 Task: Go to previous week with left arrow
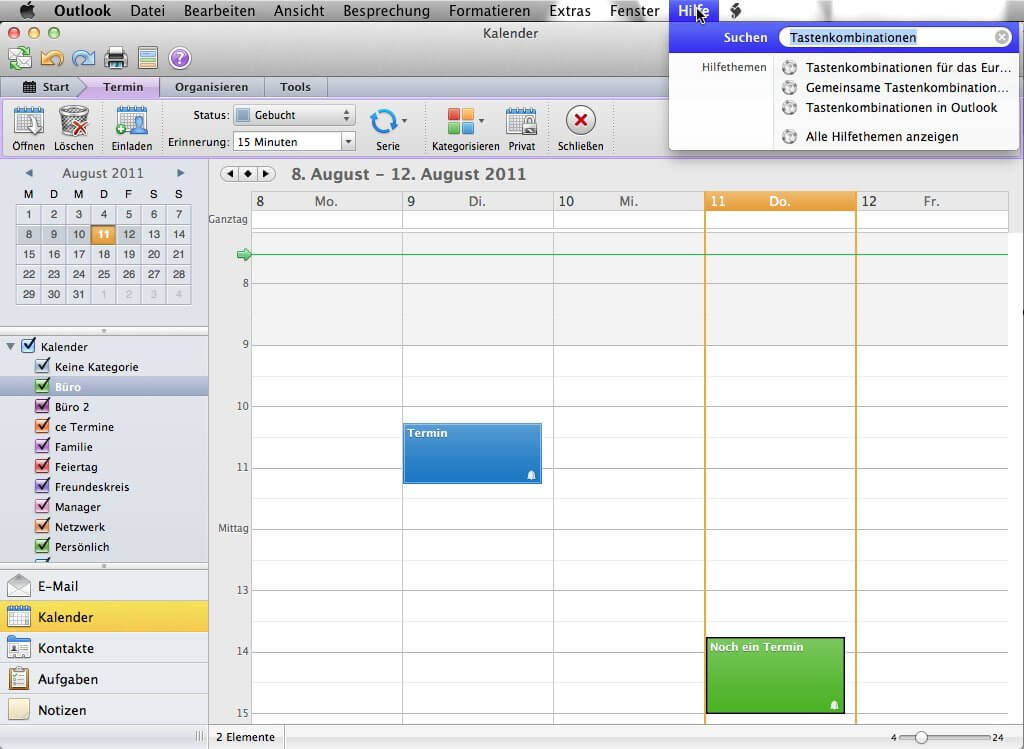[231, 174]
